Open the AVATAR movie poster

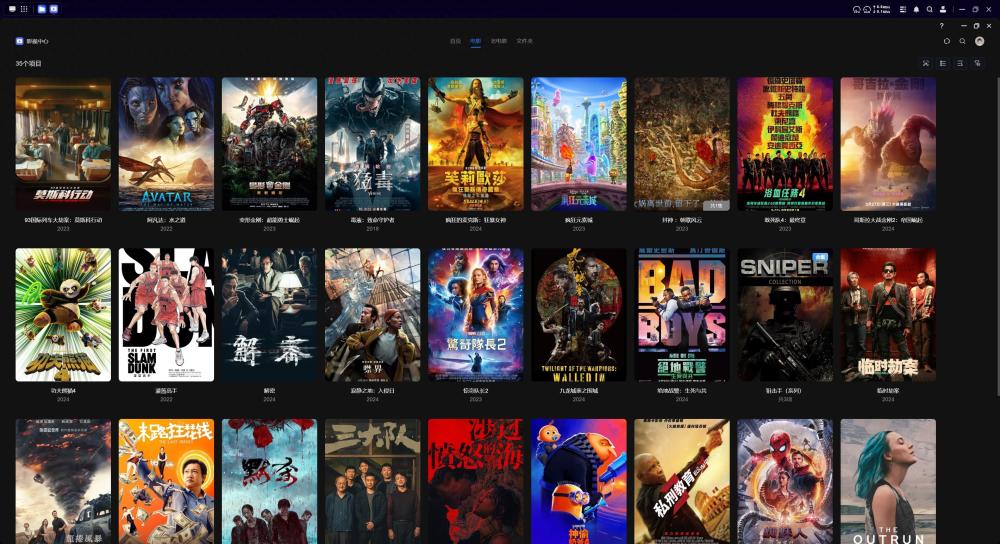166,144
